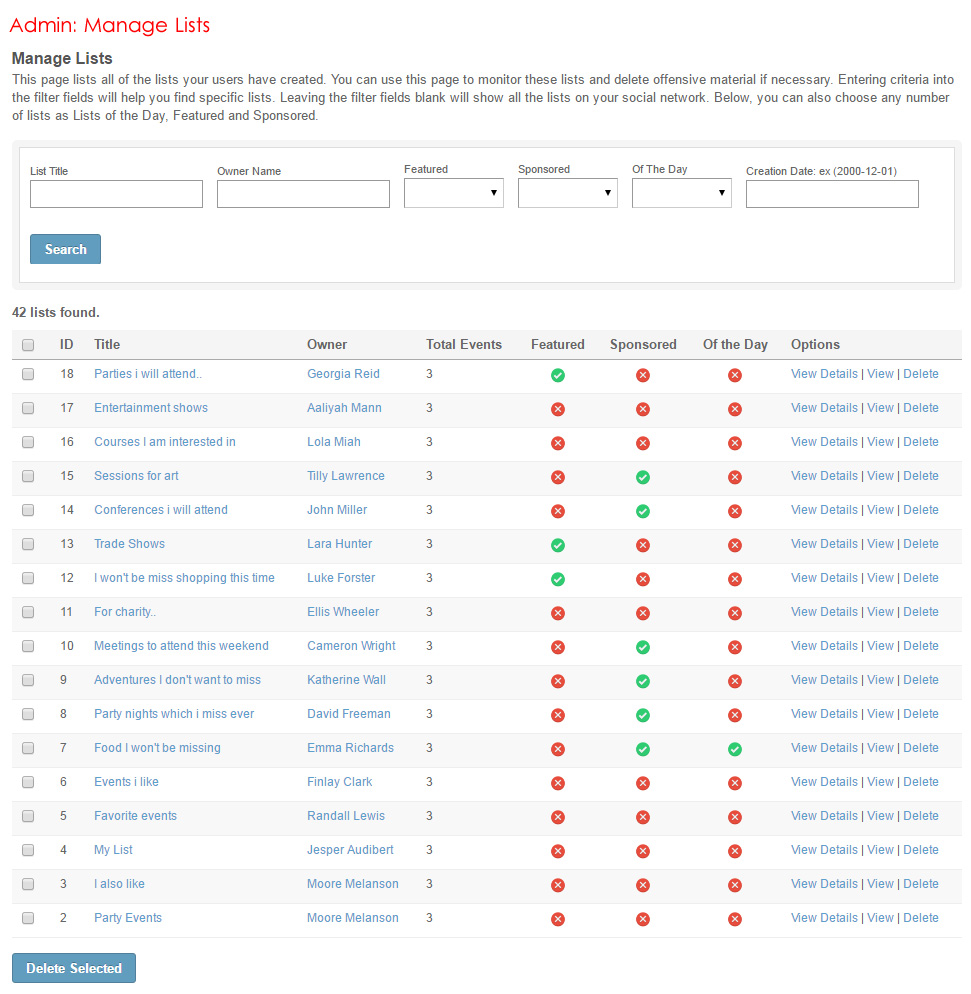Select checkbox for Party Events row
The width and height of the screenshot is (971, 994).
pyautogui.click(x=28, y=918)
